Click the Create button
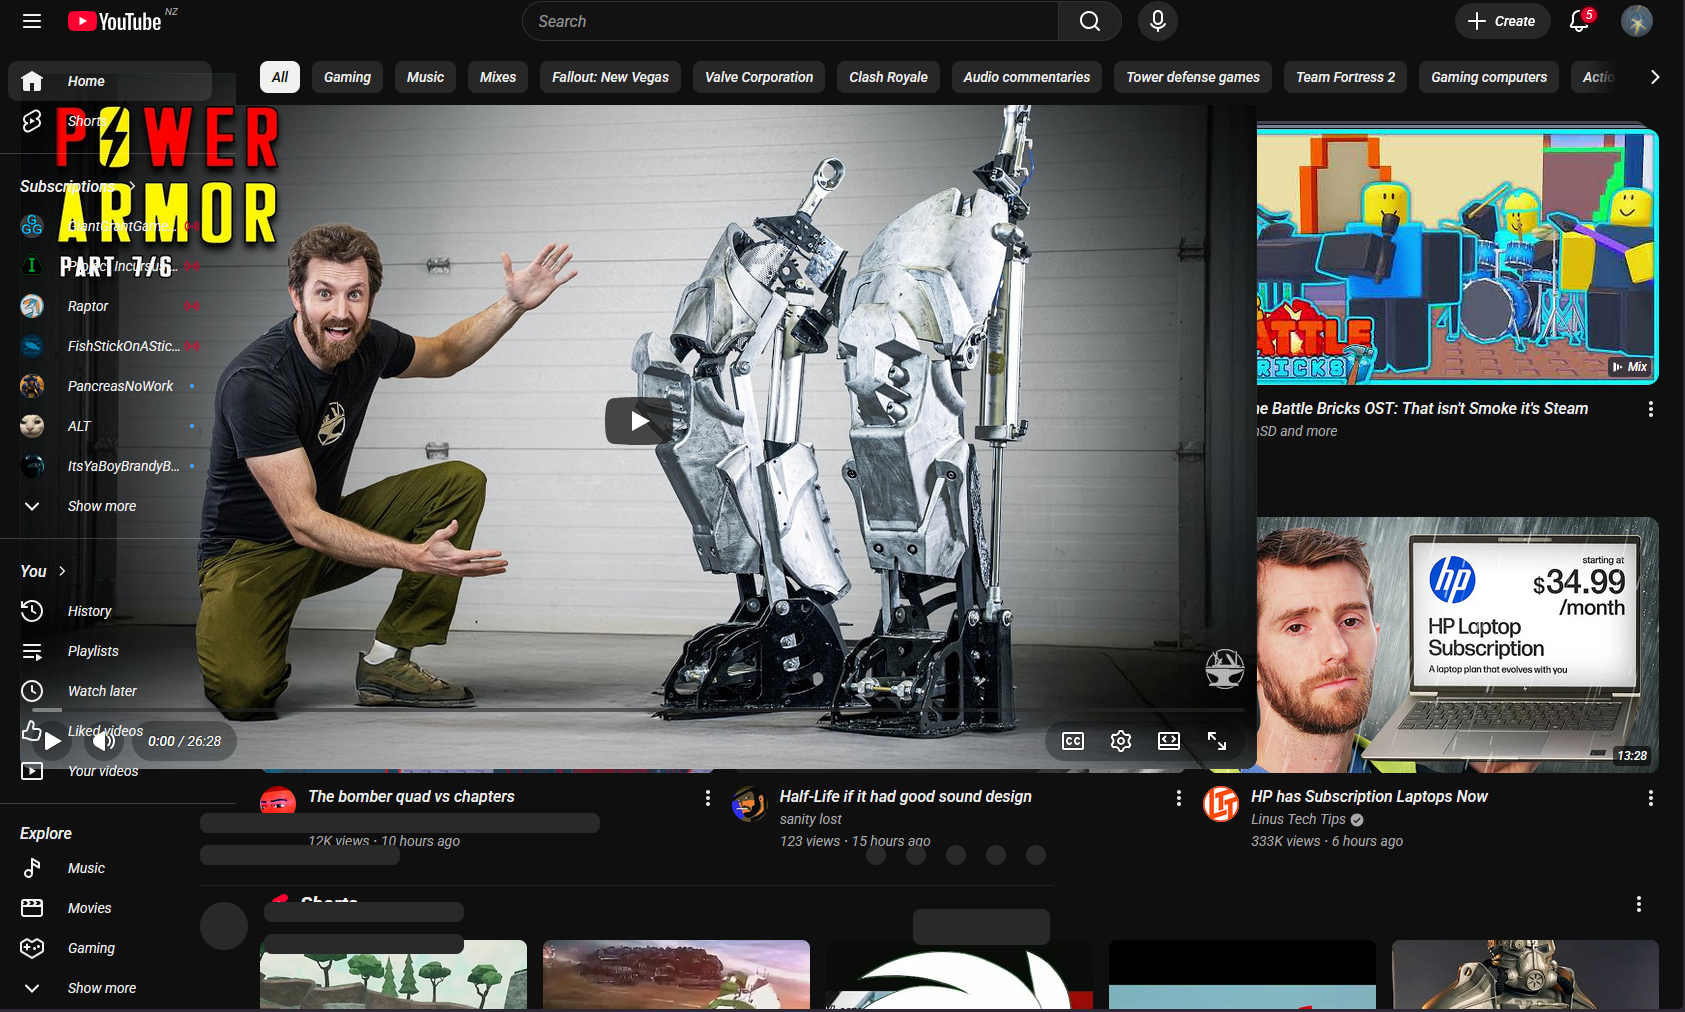This screenshot has height=1012, width=1685. [x=1501, y=21]
